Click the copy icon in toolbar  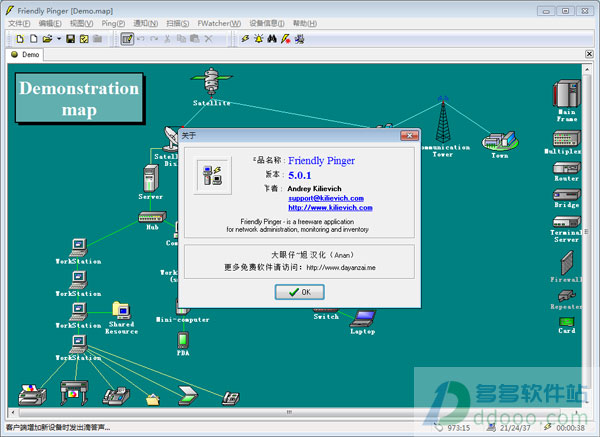coord(181,39)
